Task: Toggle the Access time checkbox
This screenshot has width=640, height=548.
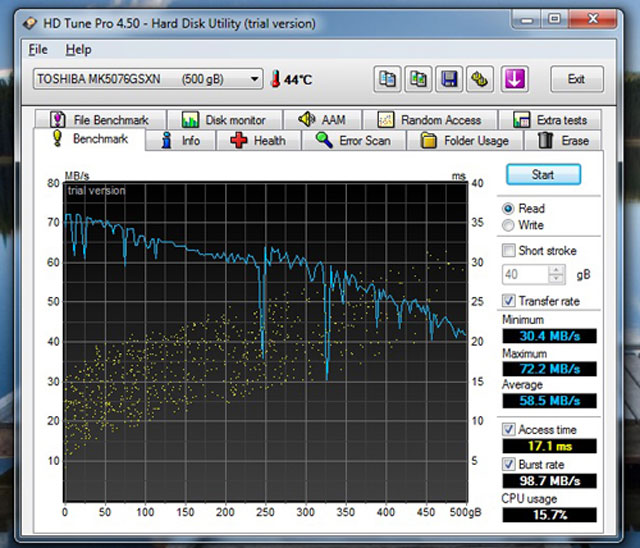Action: [510, 429]
